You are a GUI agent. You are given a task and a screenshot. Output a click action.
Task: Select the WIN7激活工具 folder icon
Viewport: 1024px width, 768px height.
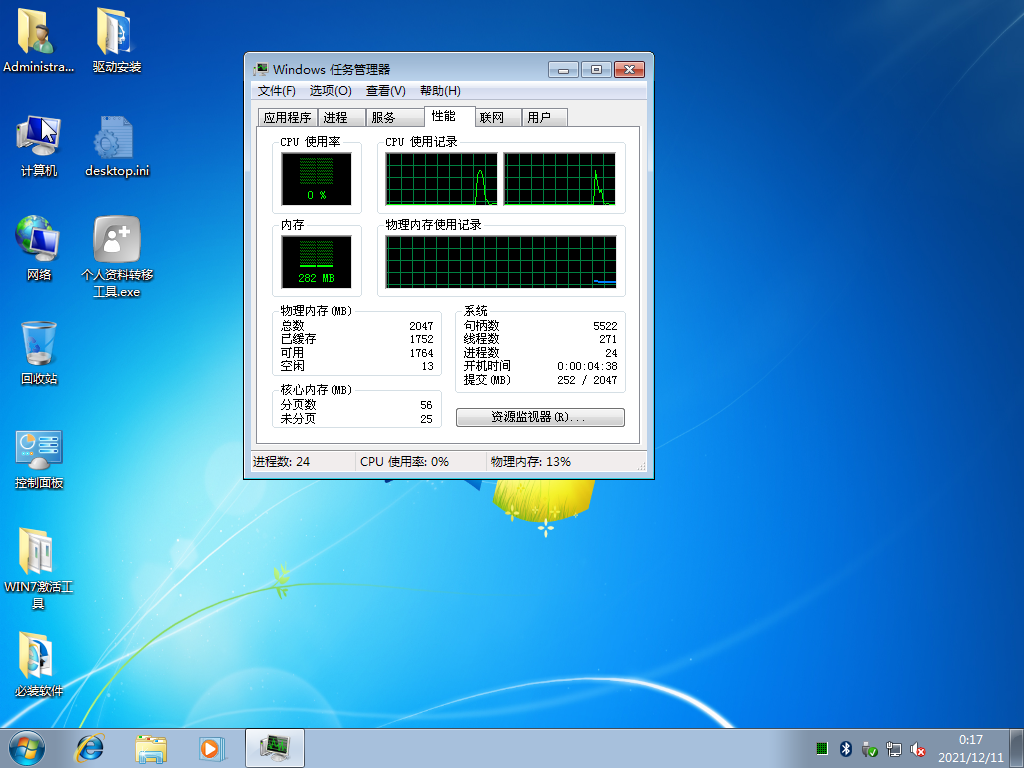pyautogui.click(x=39, y=568)
